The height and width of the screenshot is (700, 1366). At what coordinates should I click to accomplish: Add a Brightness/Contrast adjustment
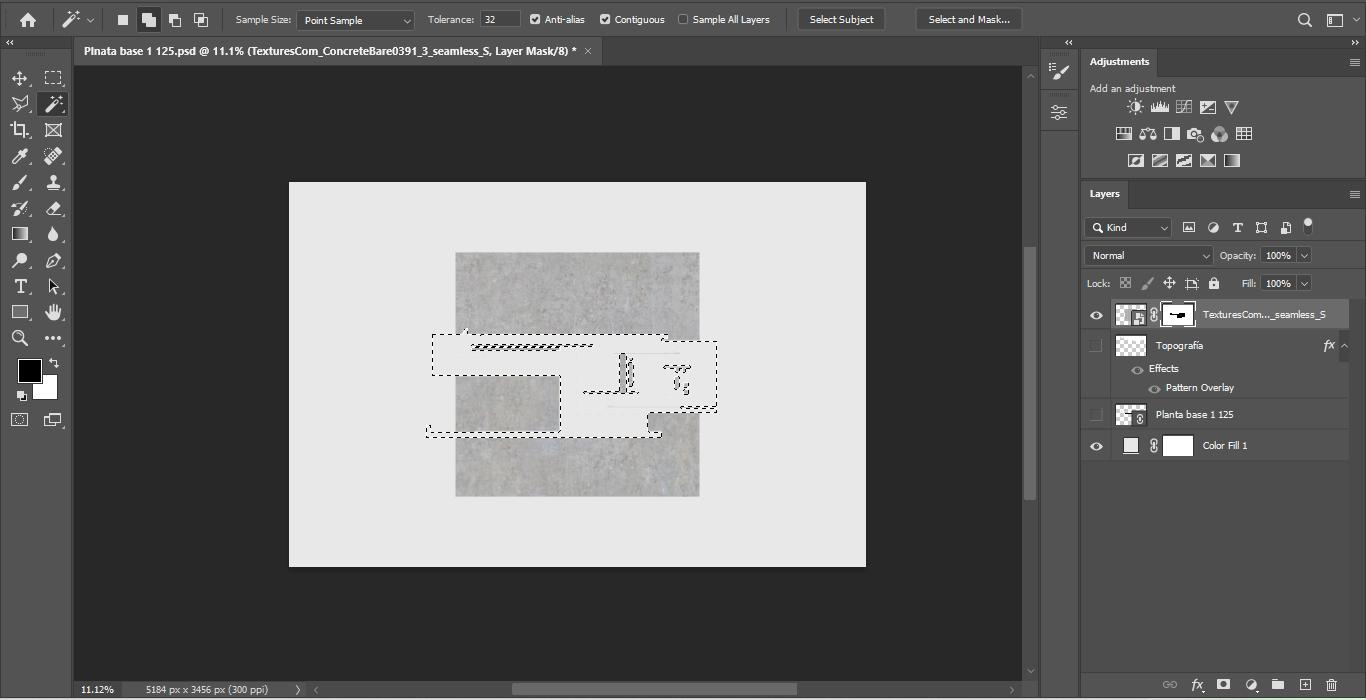pyautogui.click(x=1135, y=107)
